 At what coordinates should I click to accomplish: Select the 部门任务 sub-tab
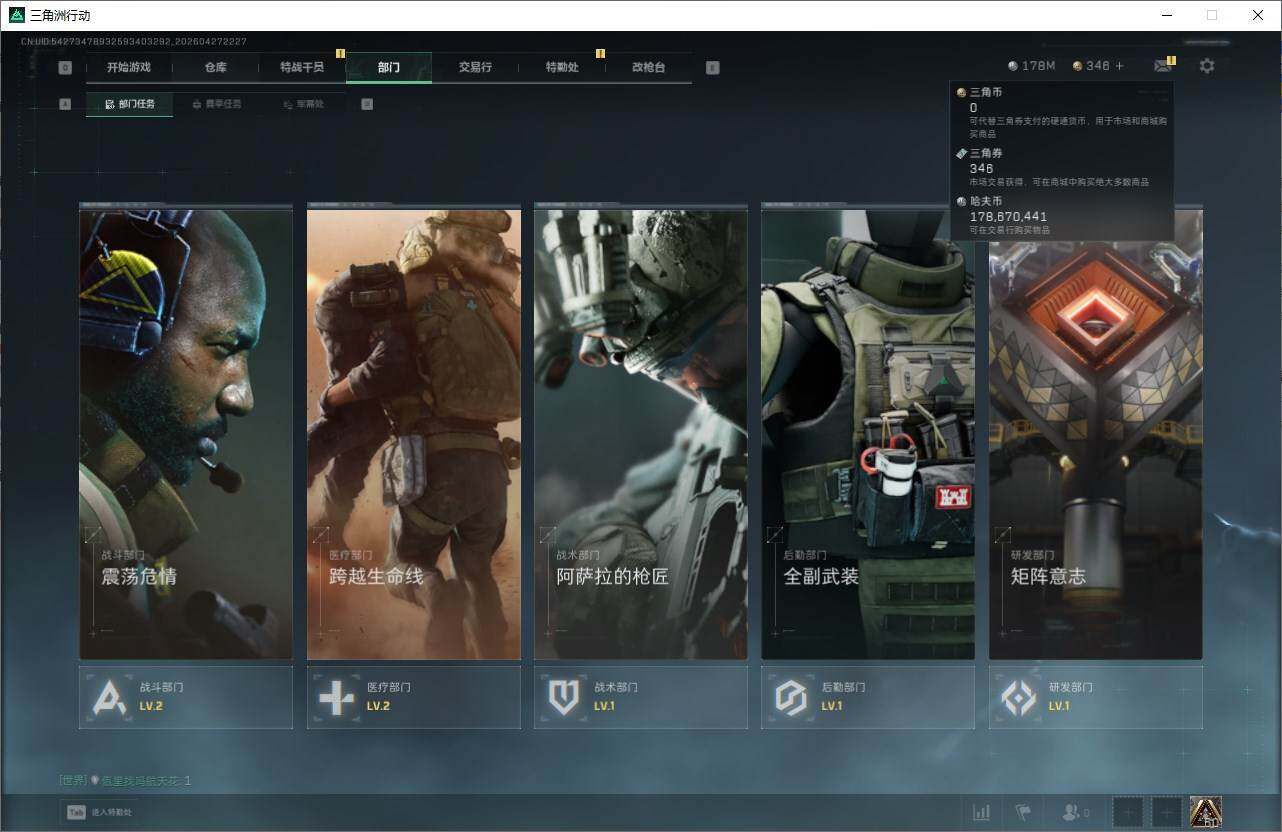[130, 104]
